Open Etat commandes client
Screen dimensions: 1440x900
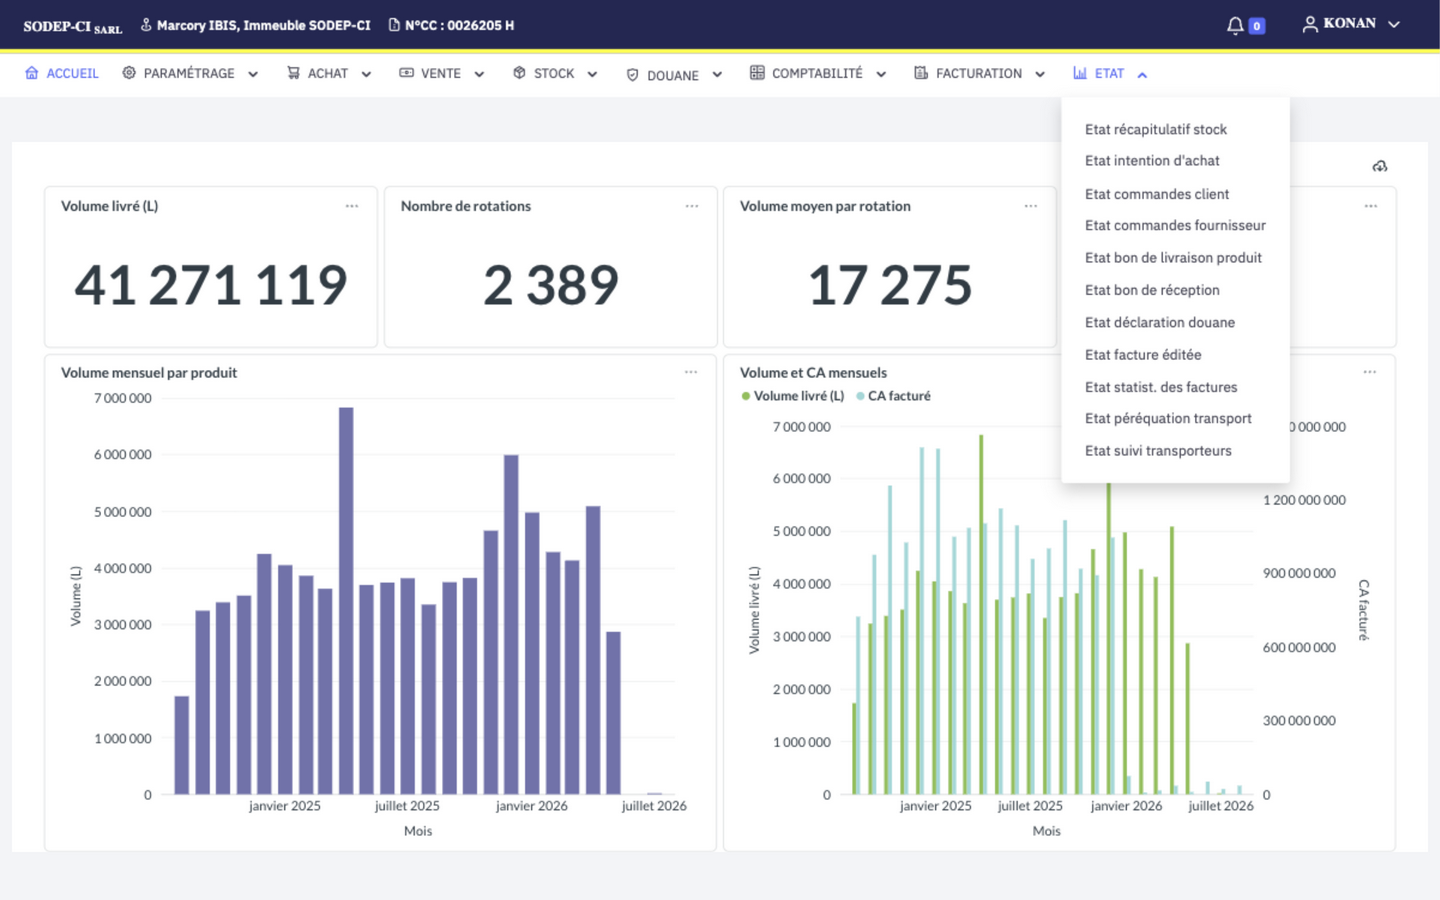coord(1157,194)
